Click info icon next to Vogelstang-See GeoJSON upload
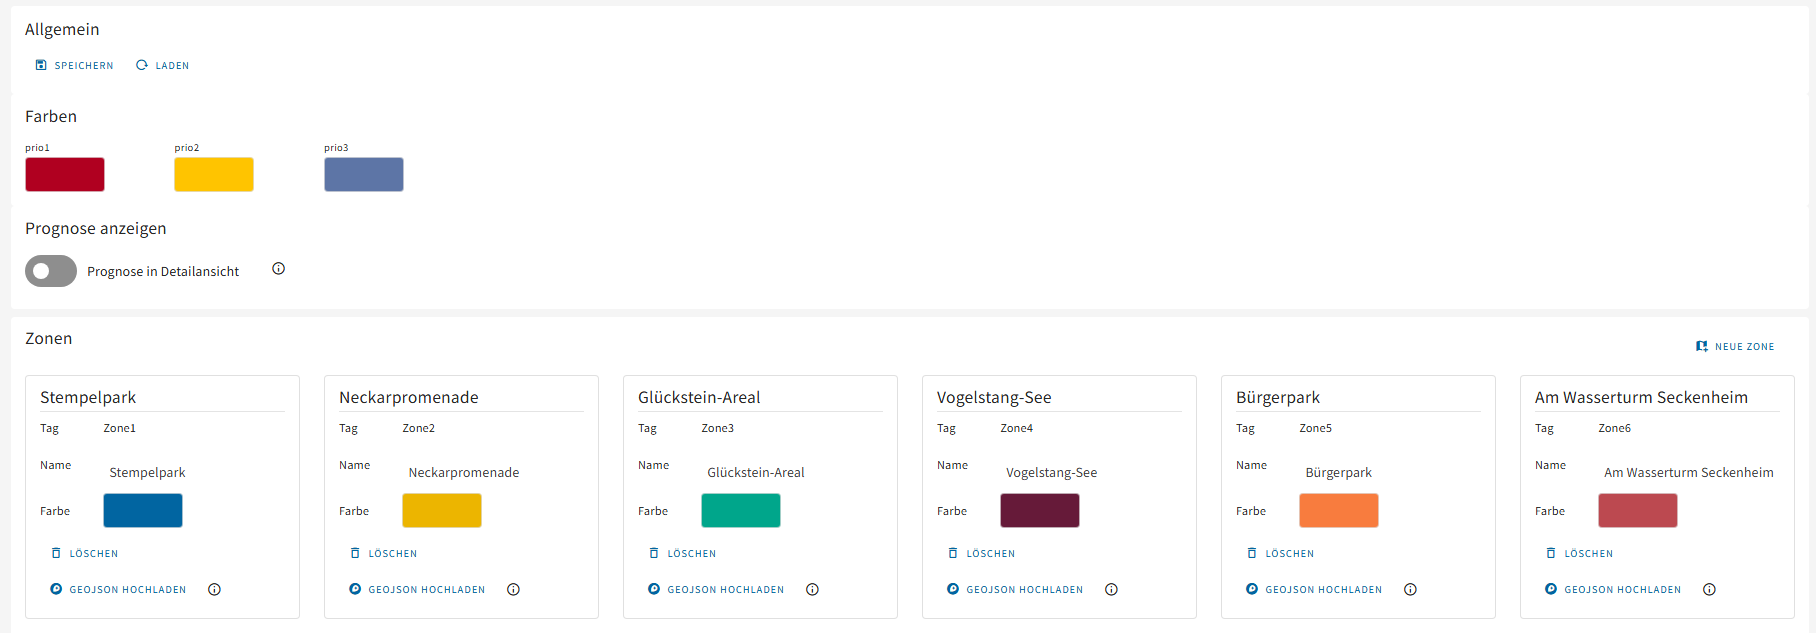The width and height of the screenshot is (1816, 633). pos(1111,590)
